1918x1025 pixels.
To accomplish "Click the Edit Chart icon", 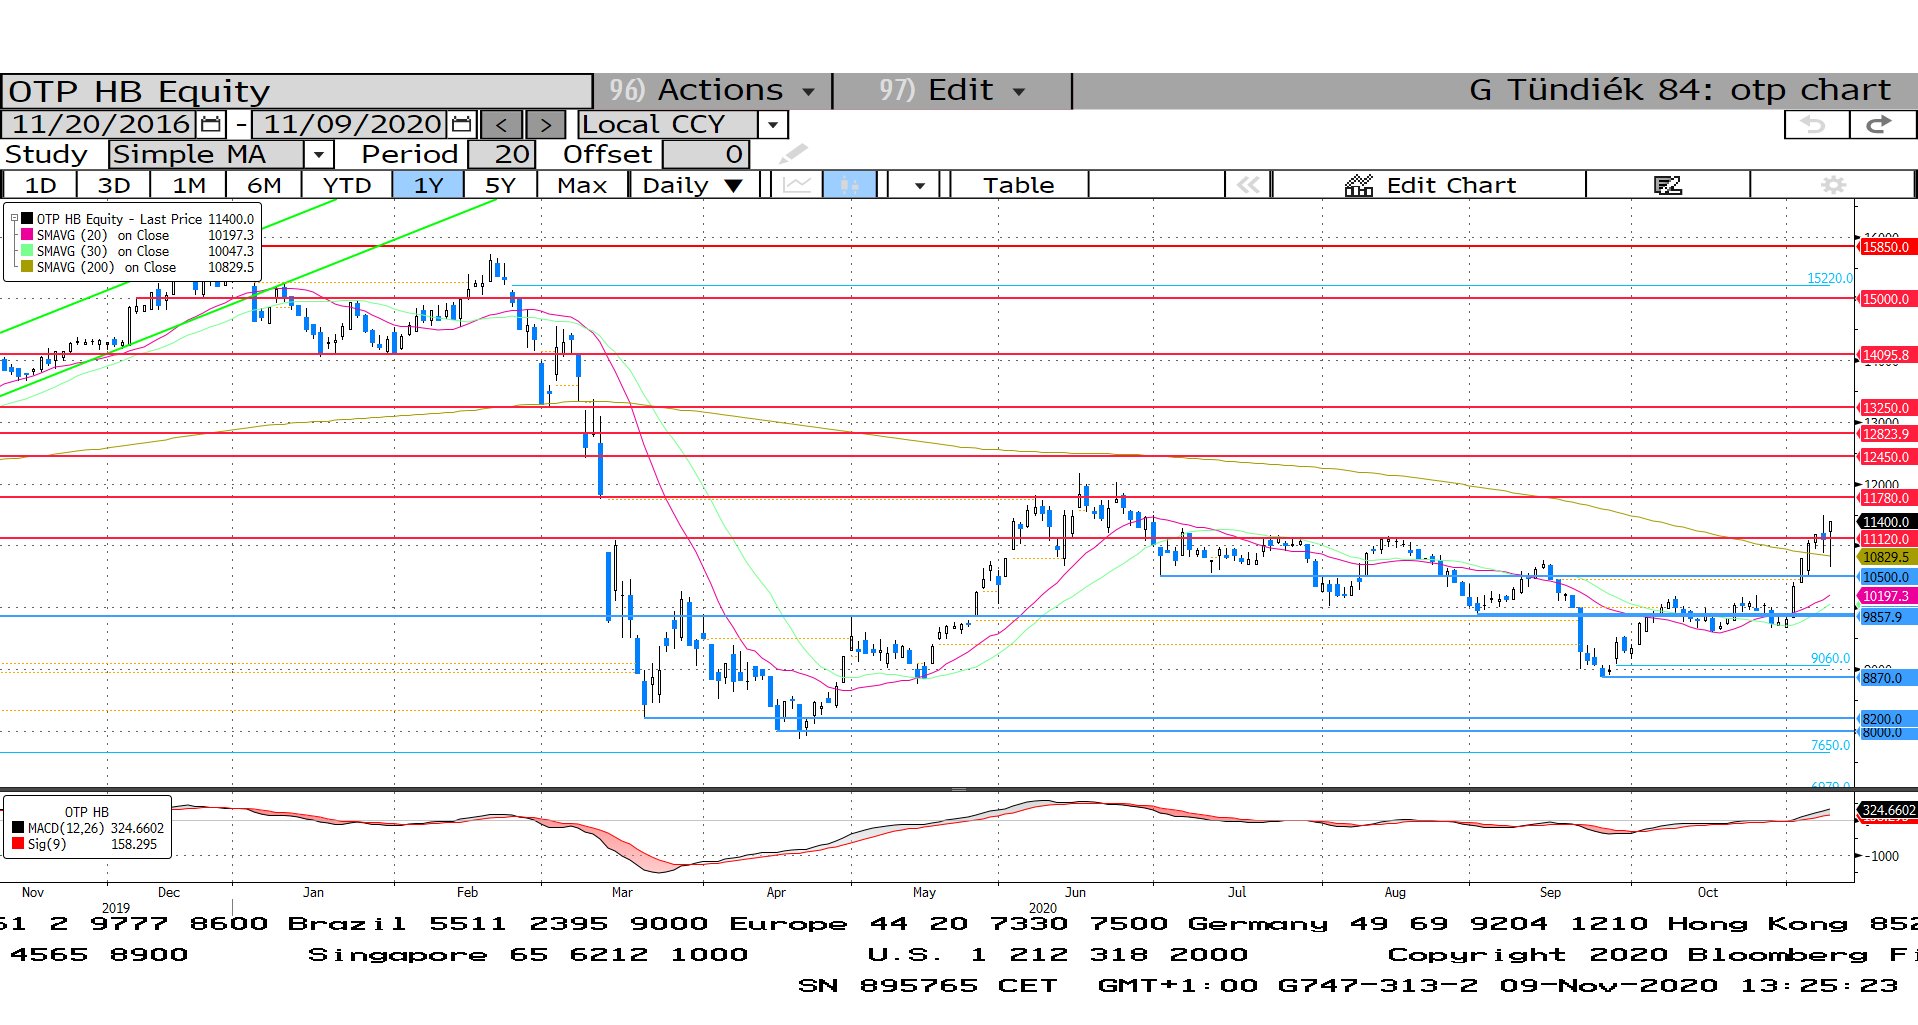I will coord(1359,185).
